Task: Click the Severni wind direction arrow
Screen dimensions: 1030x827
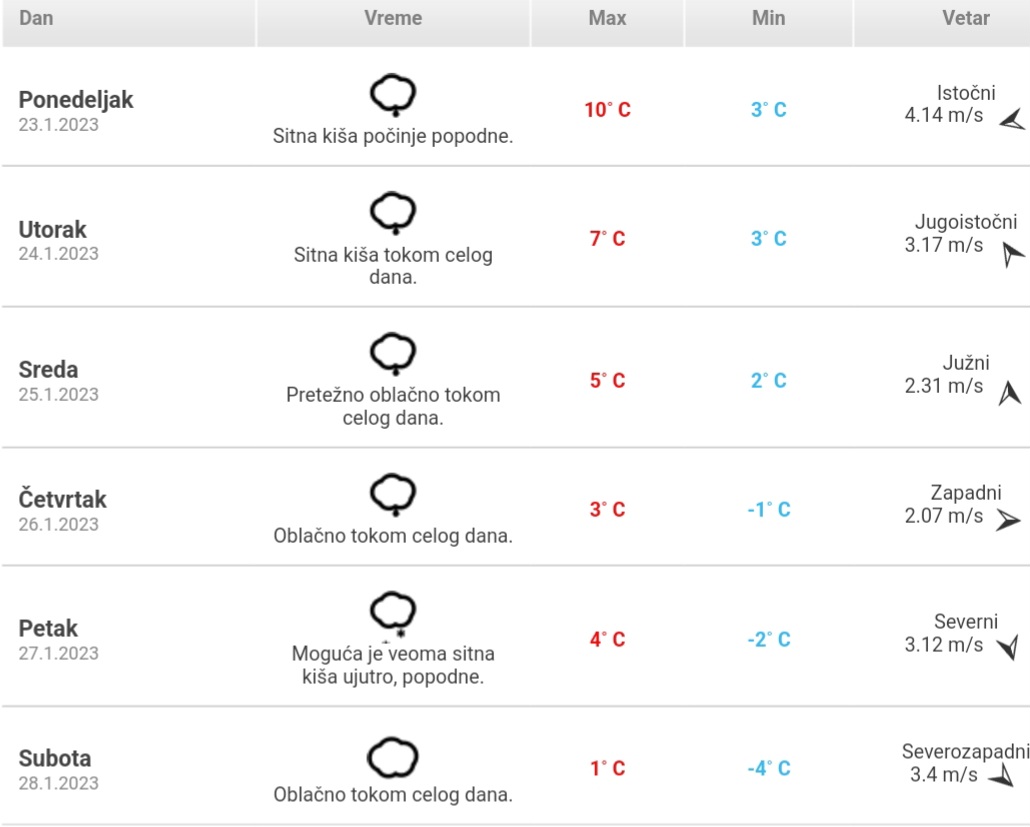Action: pos(1008,647)
